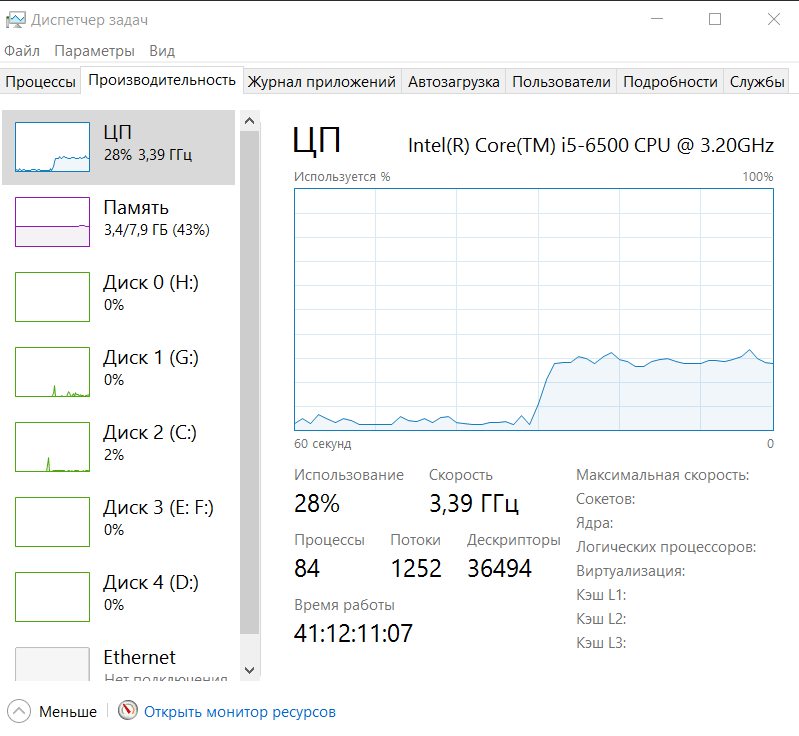
Task: Click the Используется % graph label
Action: [x=342, y=177]
